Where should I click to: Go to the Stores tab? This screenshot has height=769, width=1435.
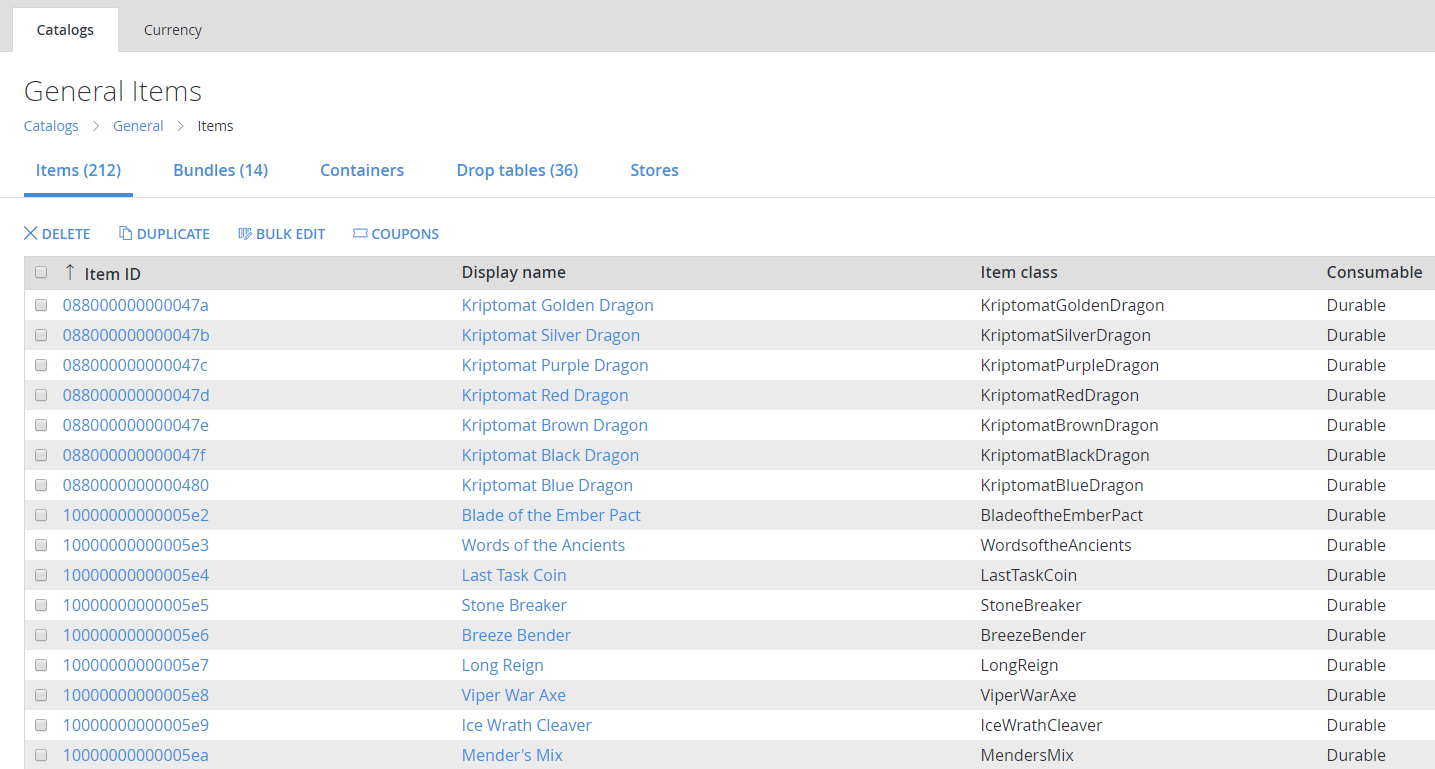[654, 170]
